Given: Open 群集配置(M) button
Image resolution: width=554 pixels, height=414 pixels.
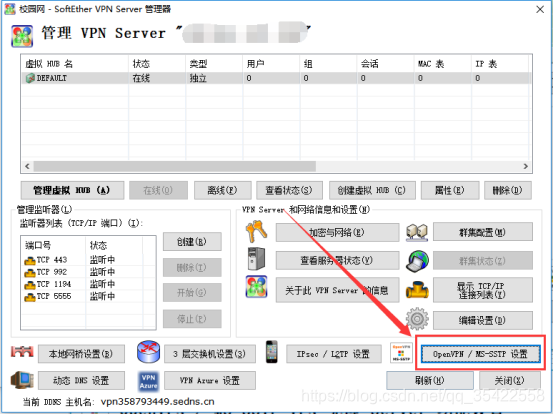Looking at the screenshot, I should 483,232.
